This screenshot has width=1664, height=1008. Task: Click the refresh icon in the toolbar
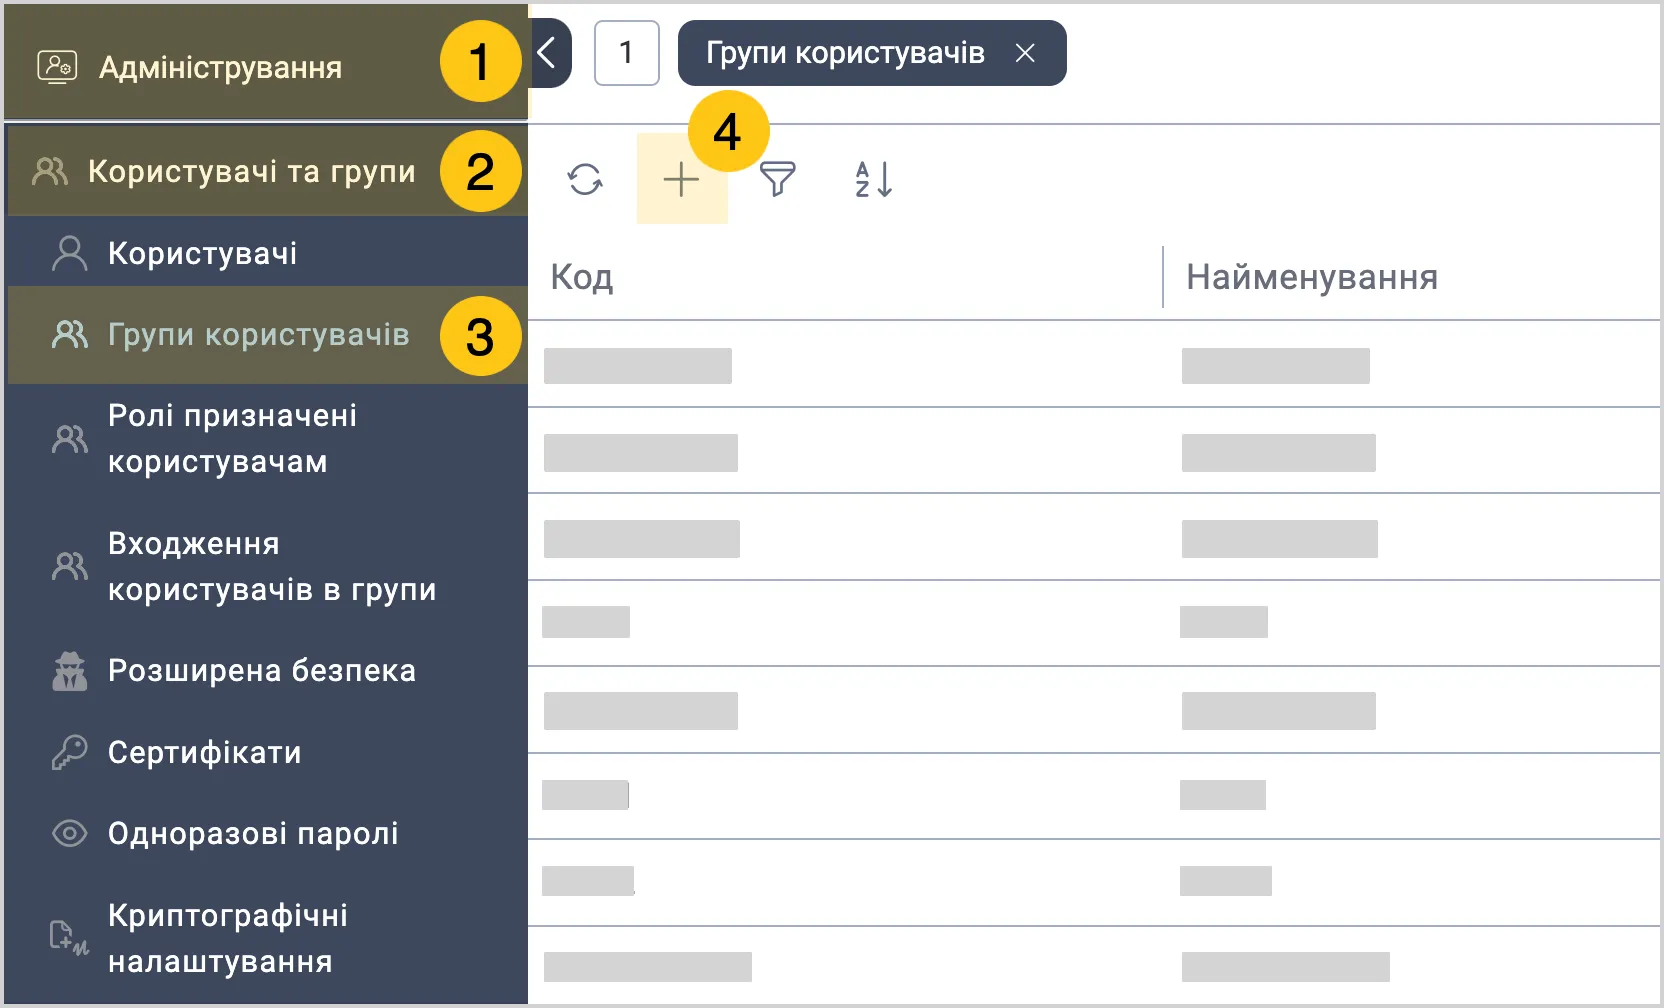585,180
